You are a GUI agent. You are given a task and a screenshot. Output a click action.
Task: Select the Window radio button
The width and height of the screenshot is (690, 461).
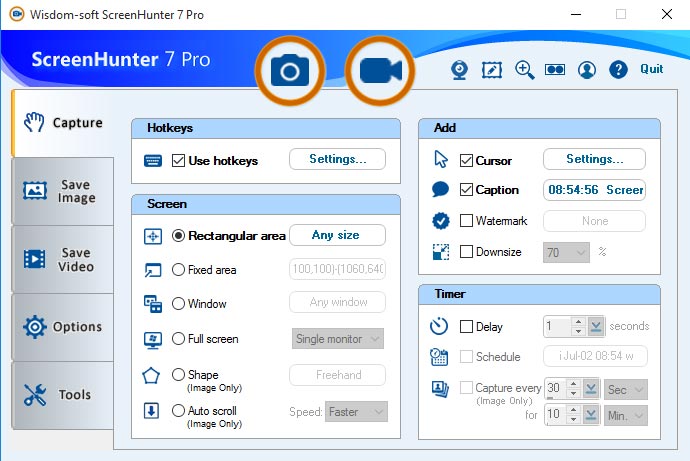click(x=178, y=303)
